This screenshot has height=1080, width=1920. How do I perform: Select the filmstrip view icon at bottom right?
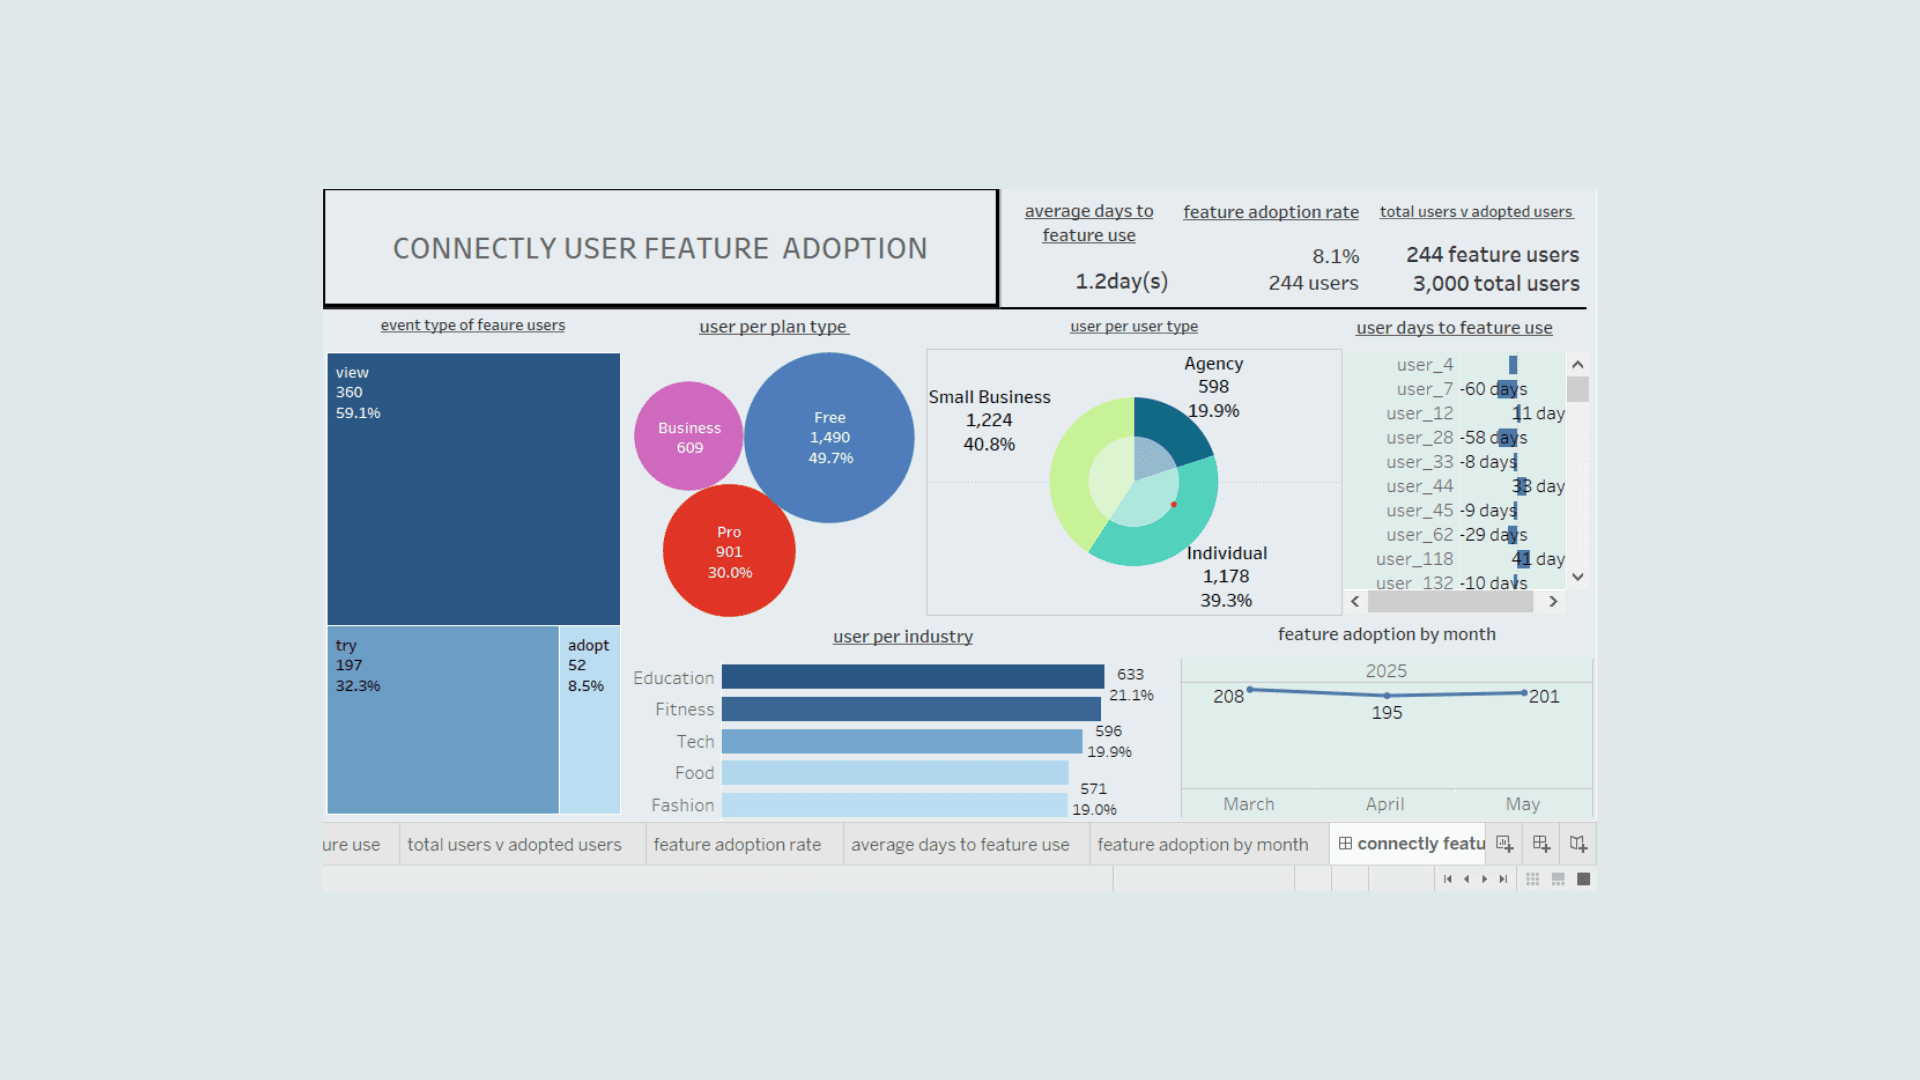coord(1558,879)
